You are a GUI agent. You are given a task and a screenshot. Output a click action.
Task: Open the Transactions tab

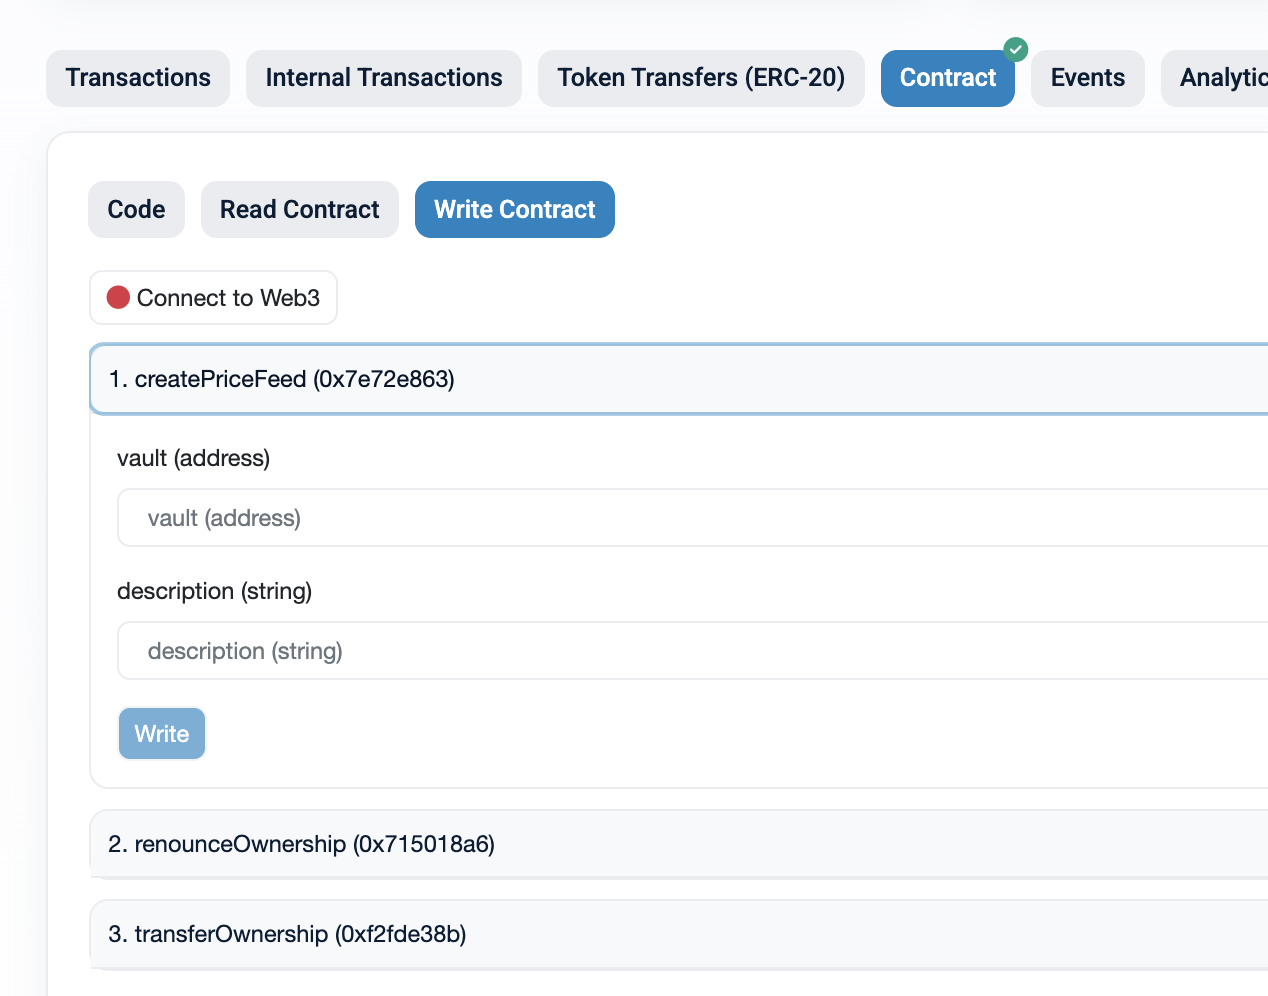pos(138,78)
